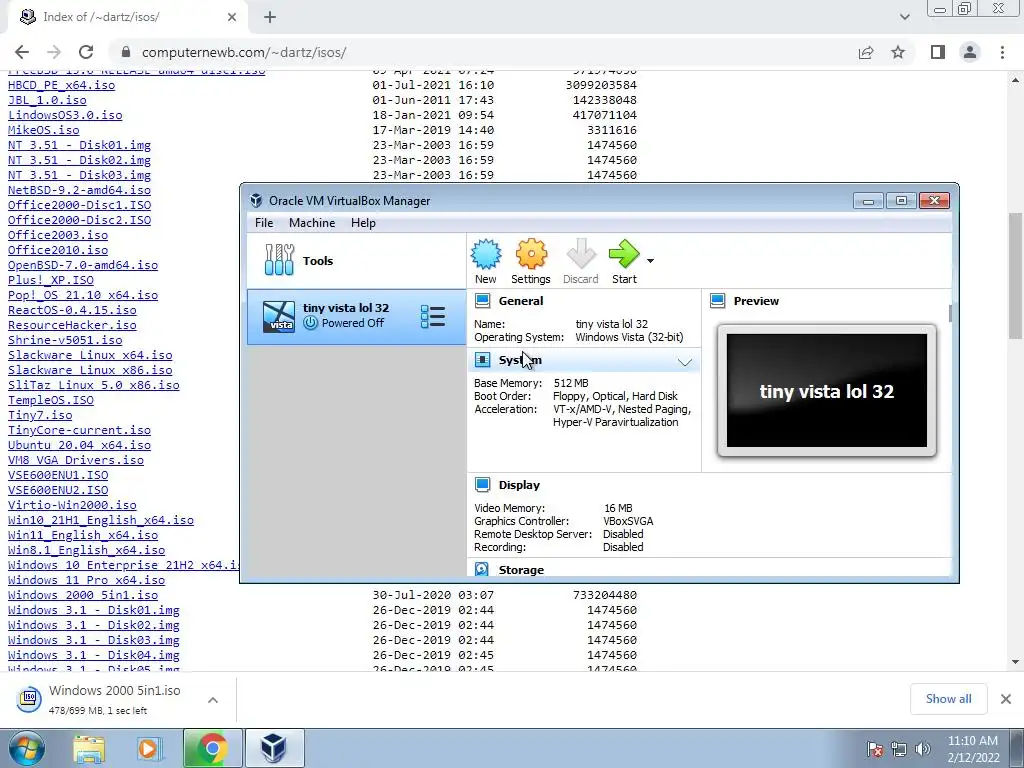Click the browser forward arrow
Viewport: 1024px width, 768px height.
pos(54,52)
